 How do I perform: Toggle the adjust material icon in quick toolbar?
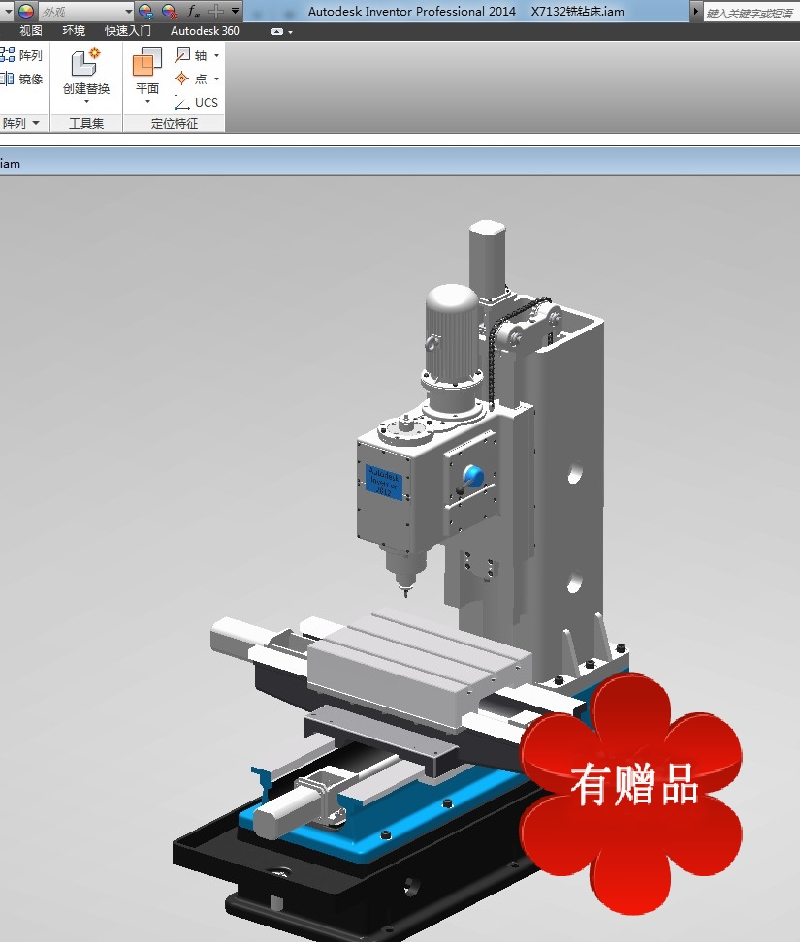[x=144, y=12]
